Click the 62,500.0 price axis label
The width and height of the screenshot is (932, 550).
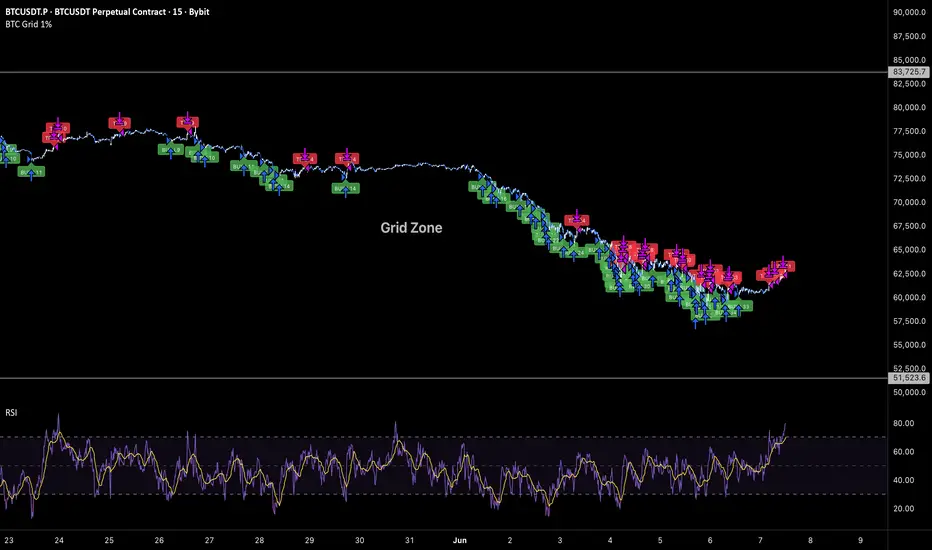pos(909,274)
